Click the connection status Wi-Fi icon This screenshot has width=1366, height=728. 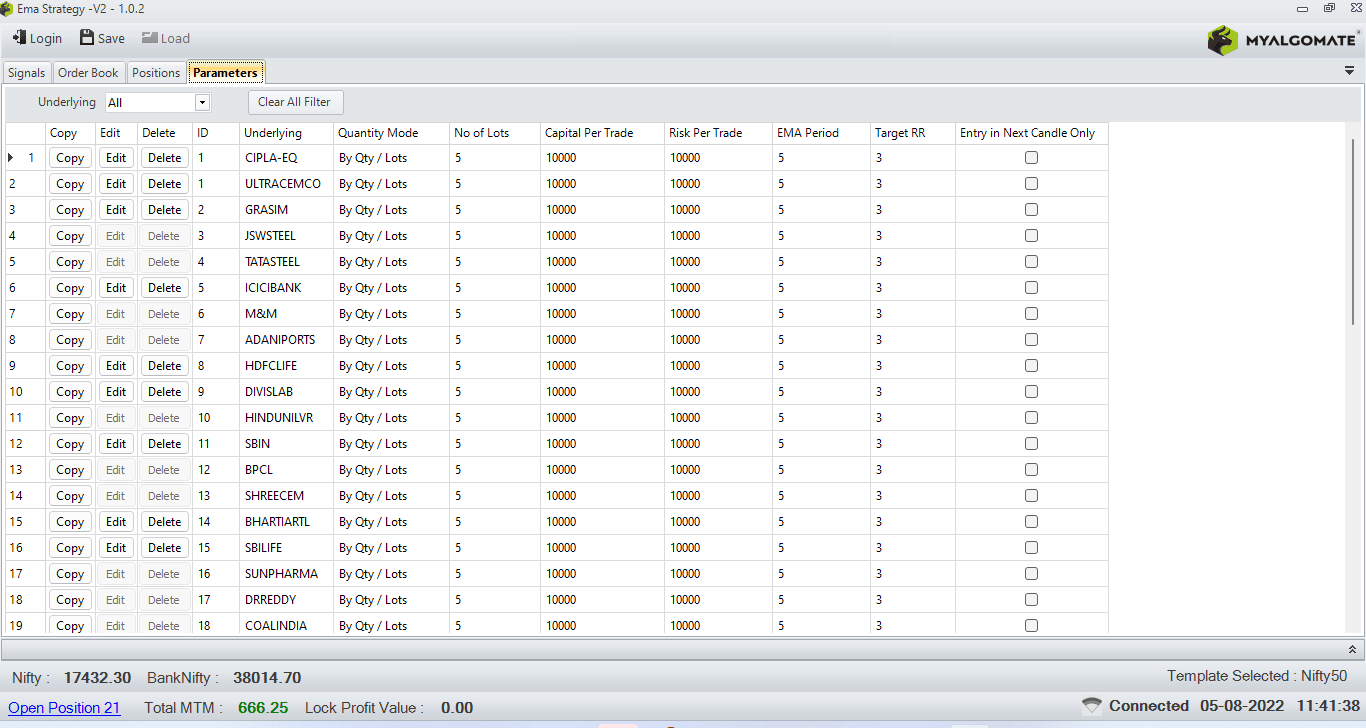(x=1092, y=706)
